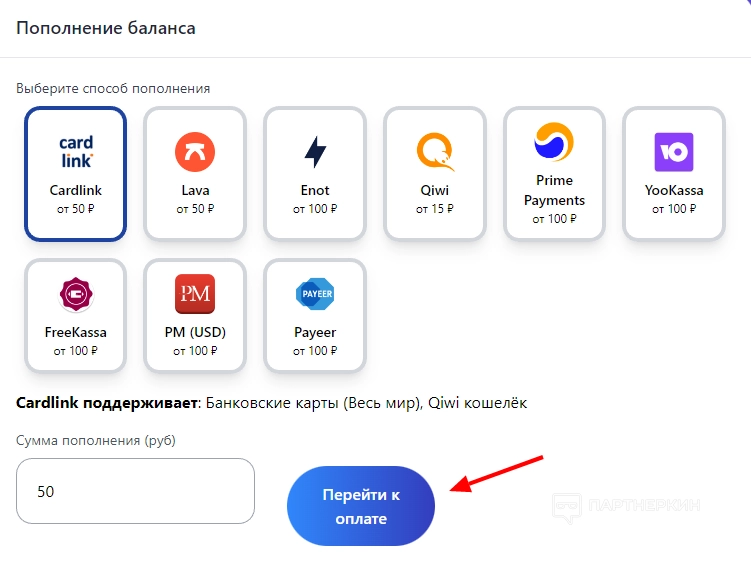Focus the "Сумма пополнения" amount field
This screenshot has height=576, width=751.
click(135, 491)
